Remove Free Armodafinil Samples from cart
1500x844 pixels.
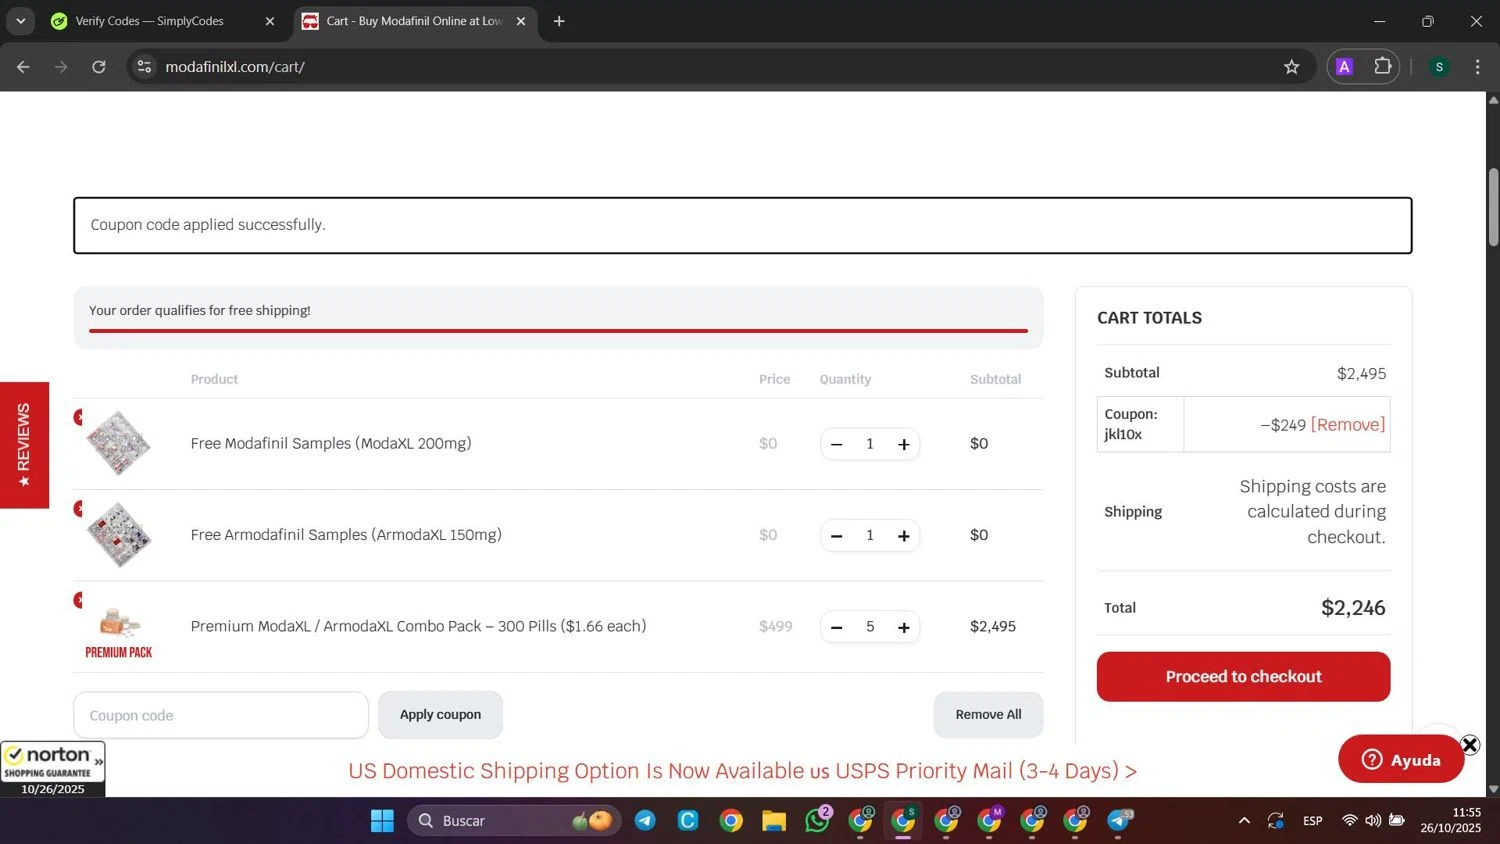(x=79, y=509)
